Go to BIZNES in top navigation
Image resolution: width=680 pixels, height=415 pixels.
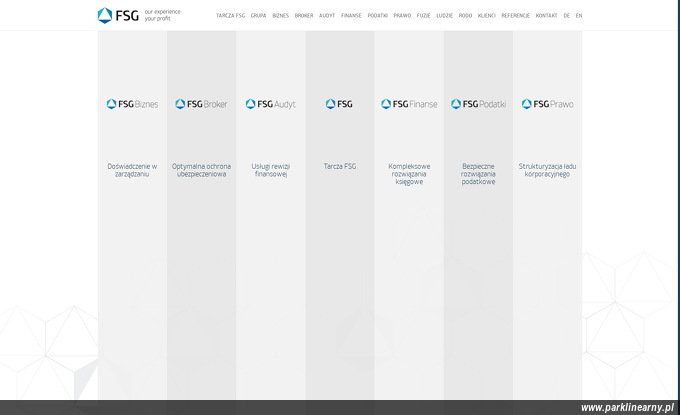pyautogui.click(x=281, y=16)
